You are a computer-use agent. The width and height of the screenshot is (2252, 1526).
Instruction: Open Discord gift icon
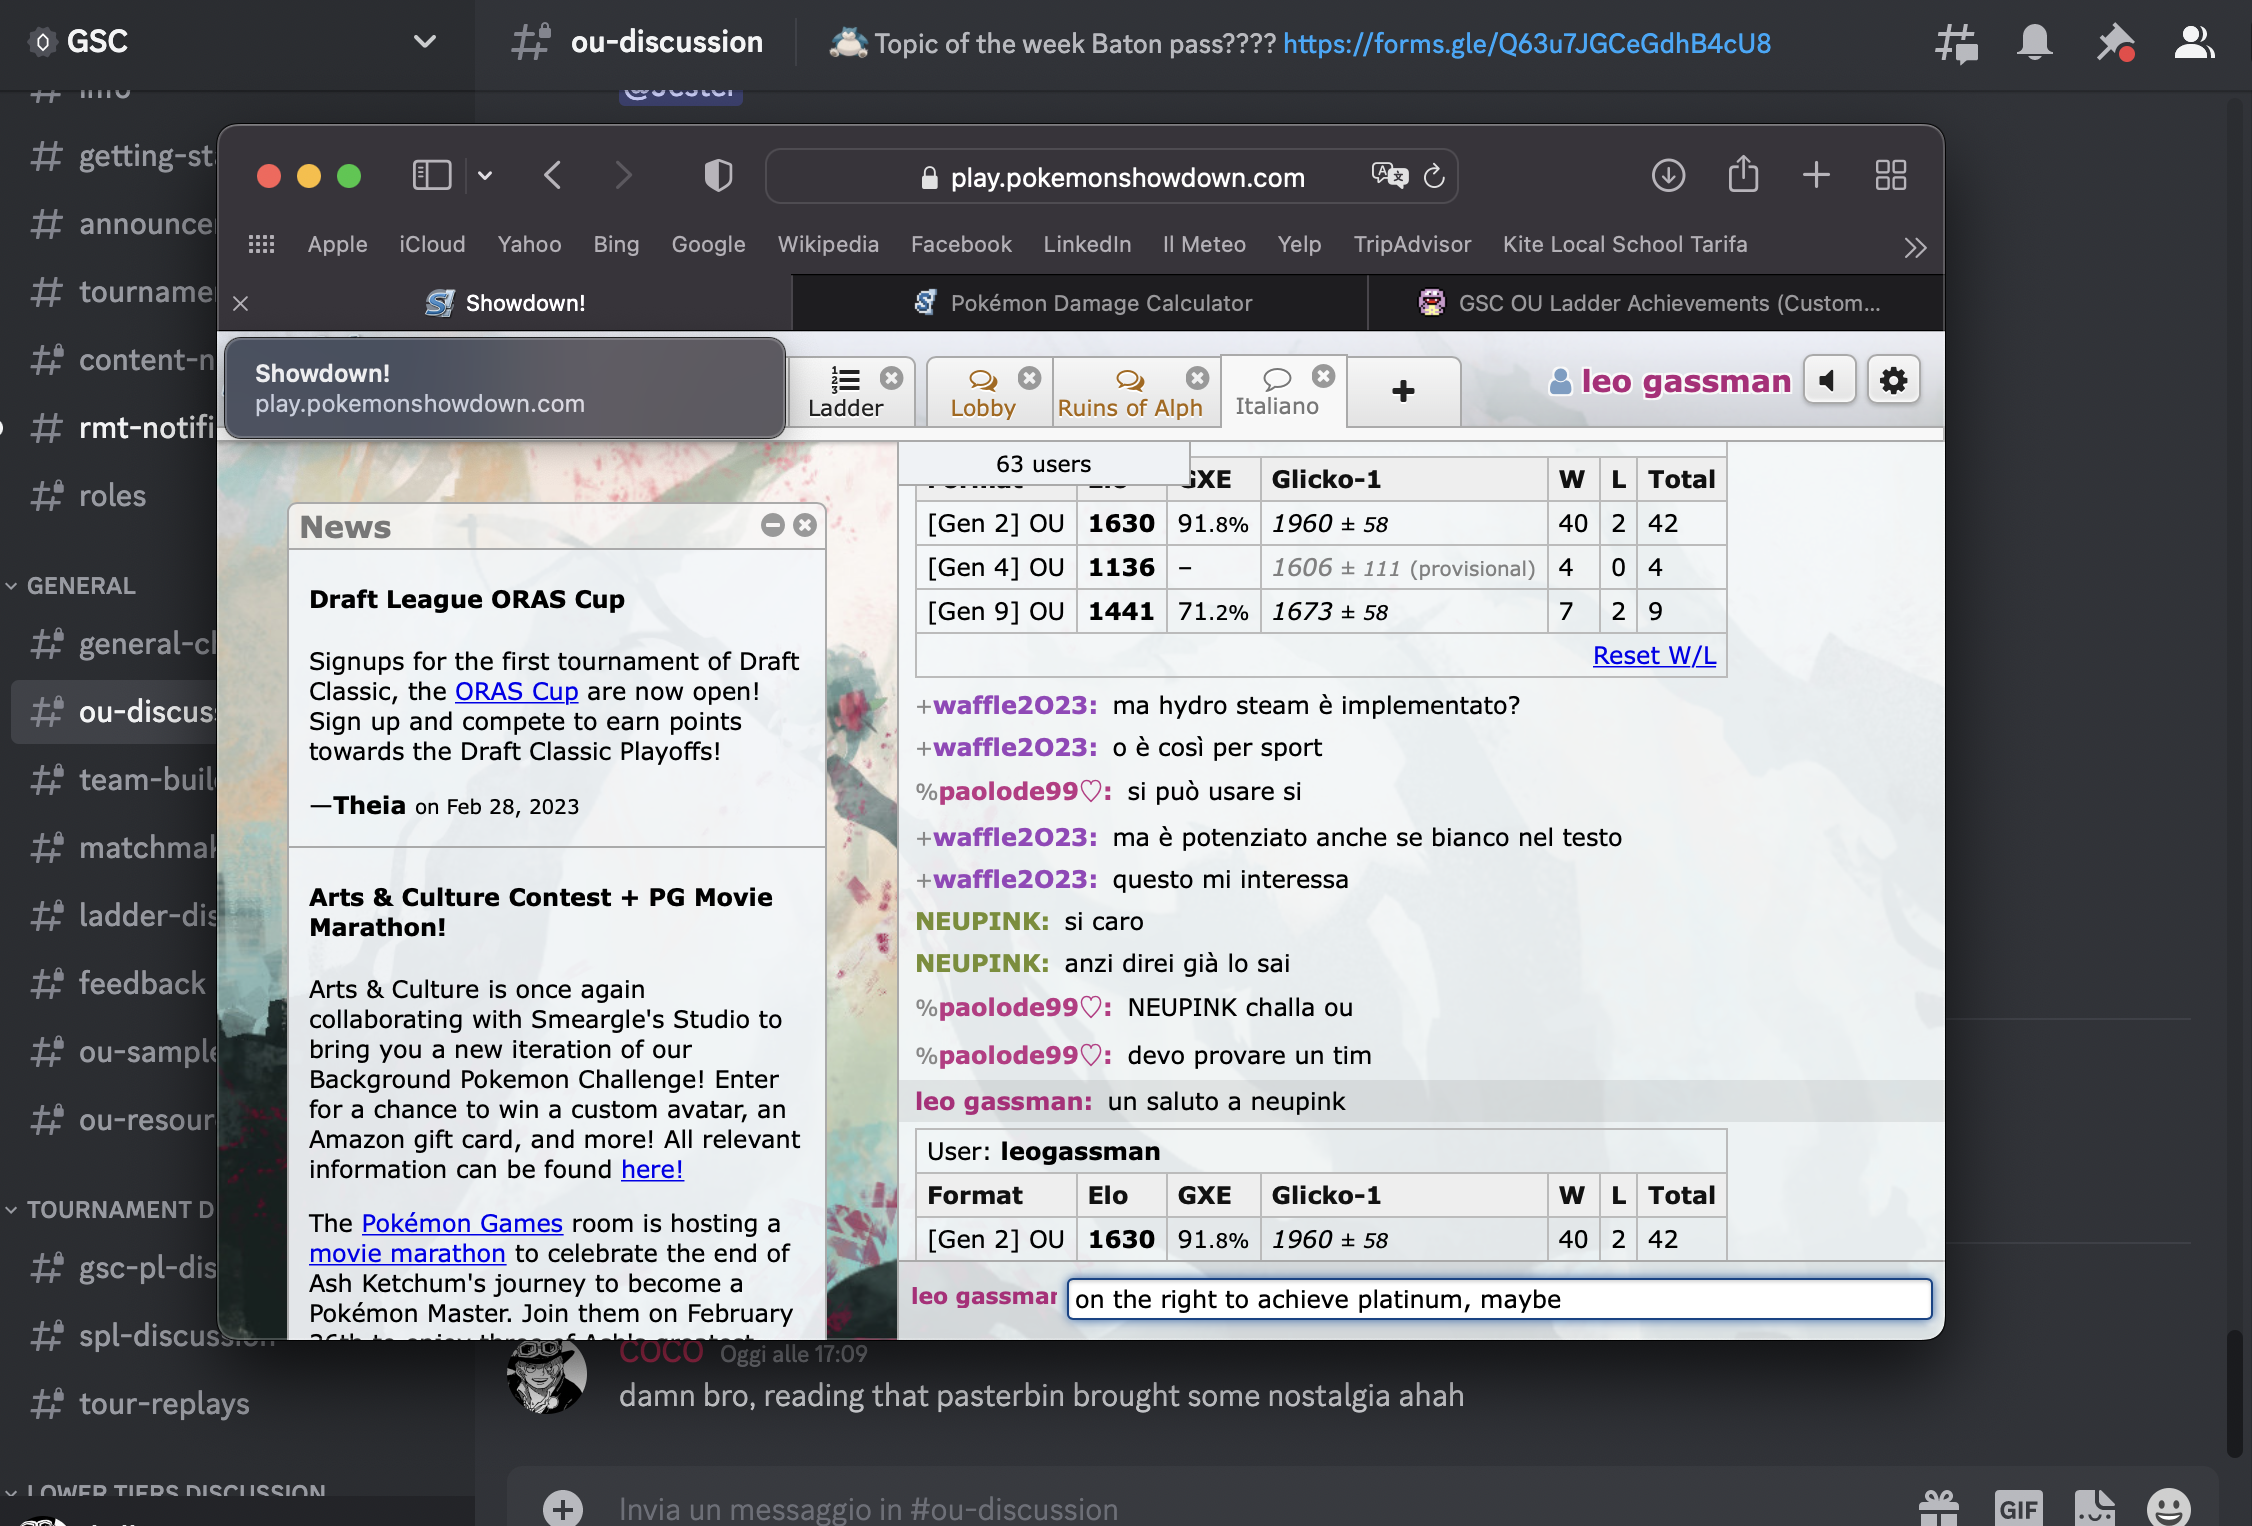1938,1507
